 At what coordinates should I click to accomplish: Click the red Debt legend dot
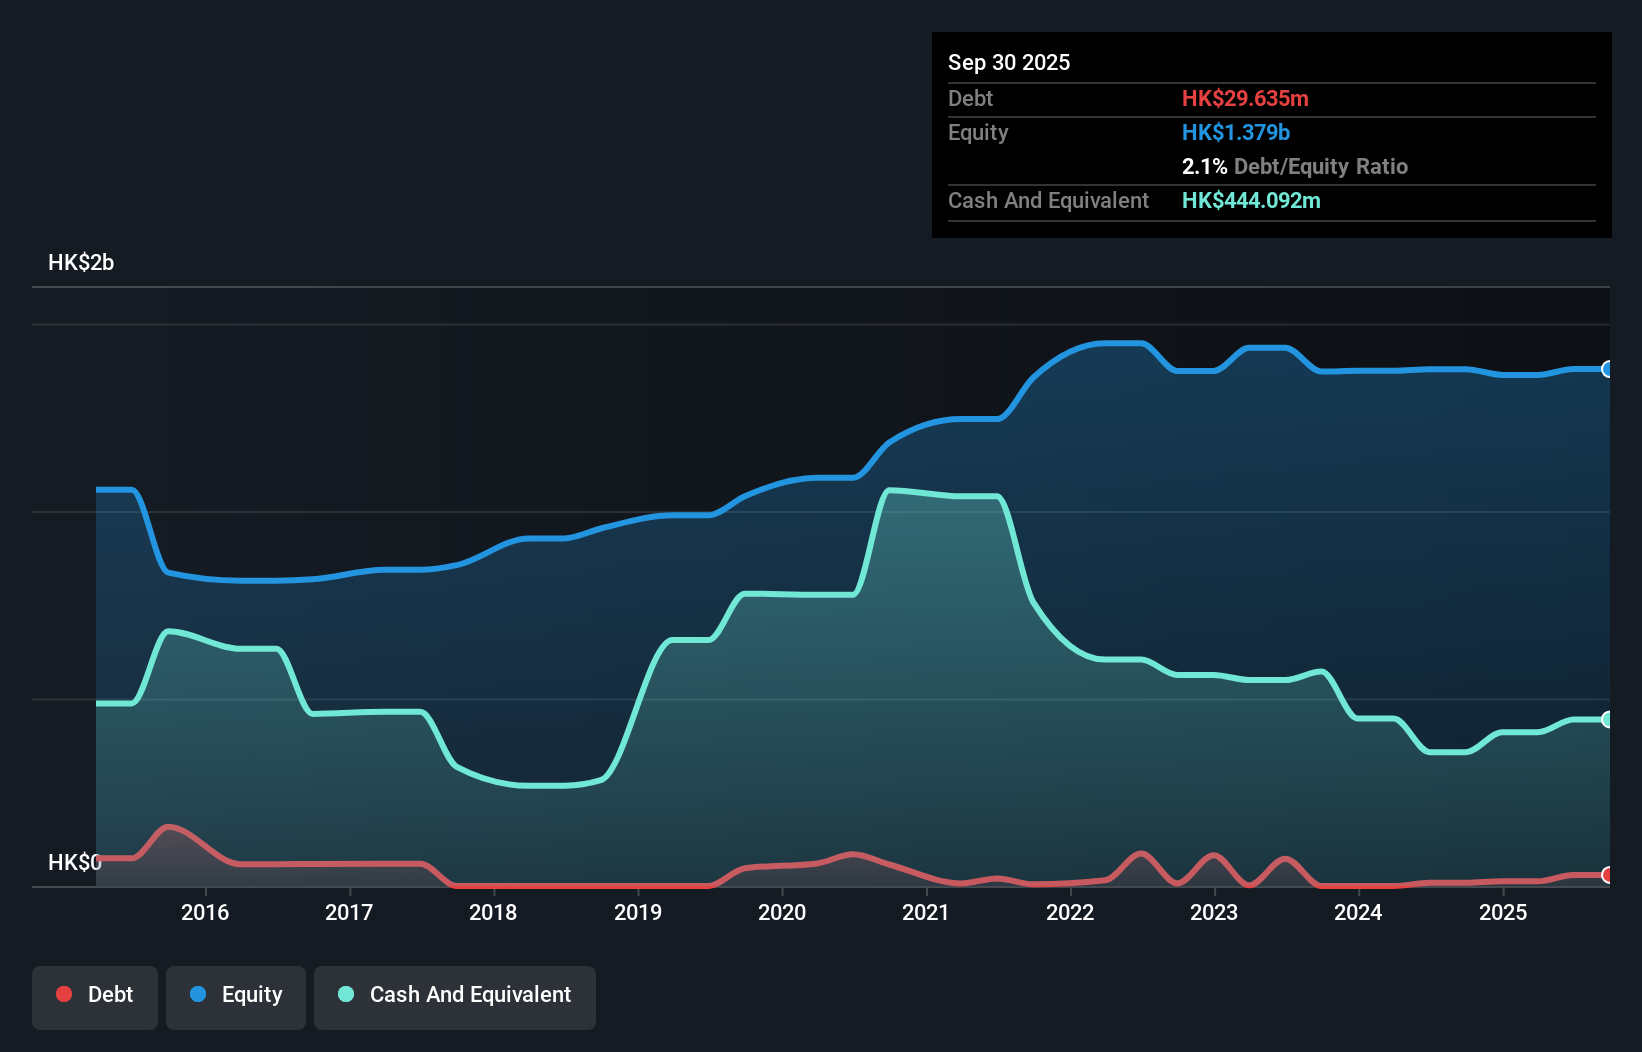[x=63, y=994]
